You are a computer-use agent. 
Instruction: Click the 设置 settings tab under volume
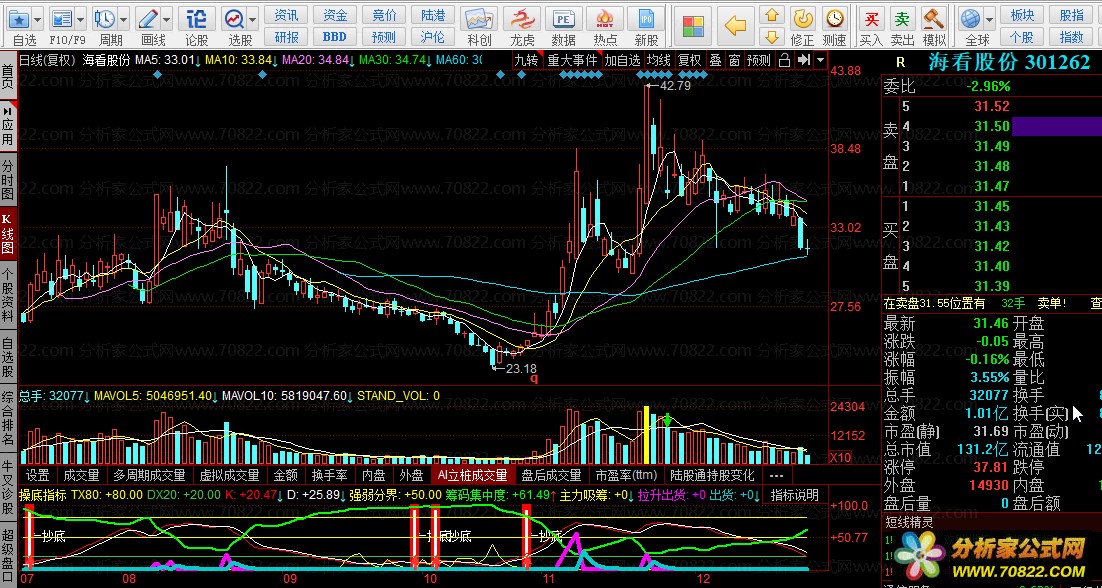point(37,476)
